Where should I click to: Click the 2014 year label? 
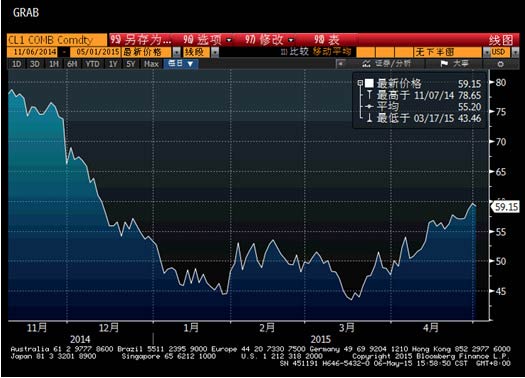(x=80, y=339)
